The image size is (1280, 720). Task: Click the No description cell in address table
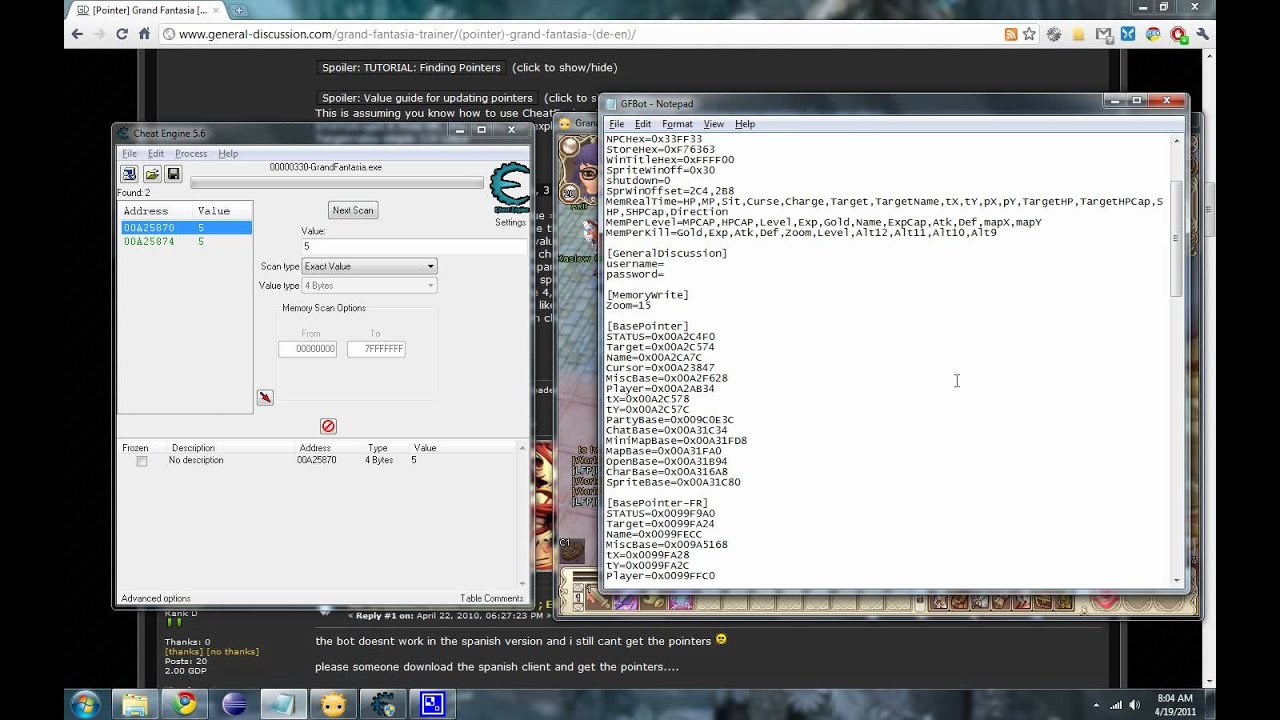coord(196,460)
